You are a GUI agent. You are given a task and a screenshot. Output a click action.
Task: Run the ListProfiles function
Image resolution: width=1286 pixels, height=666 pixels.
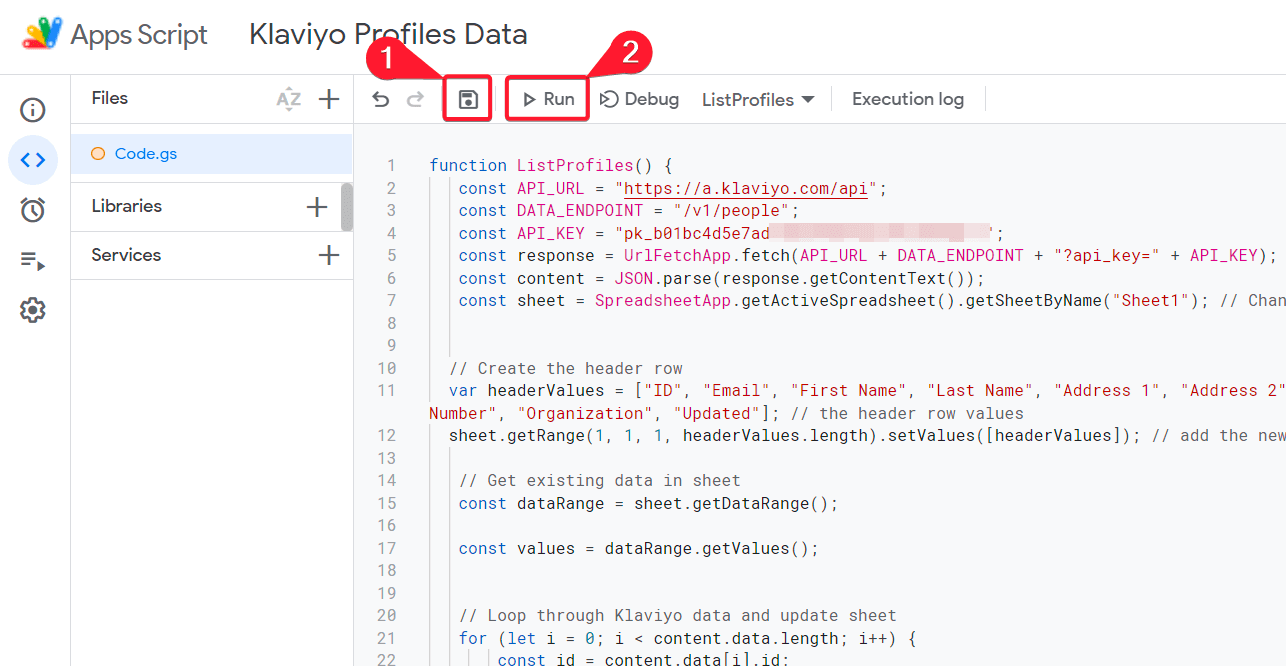pos(547,99)
